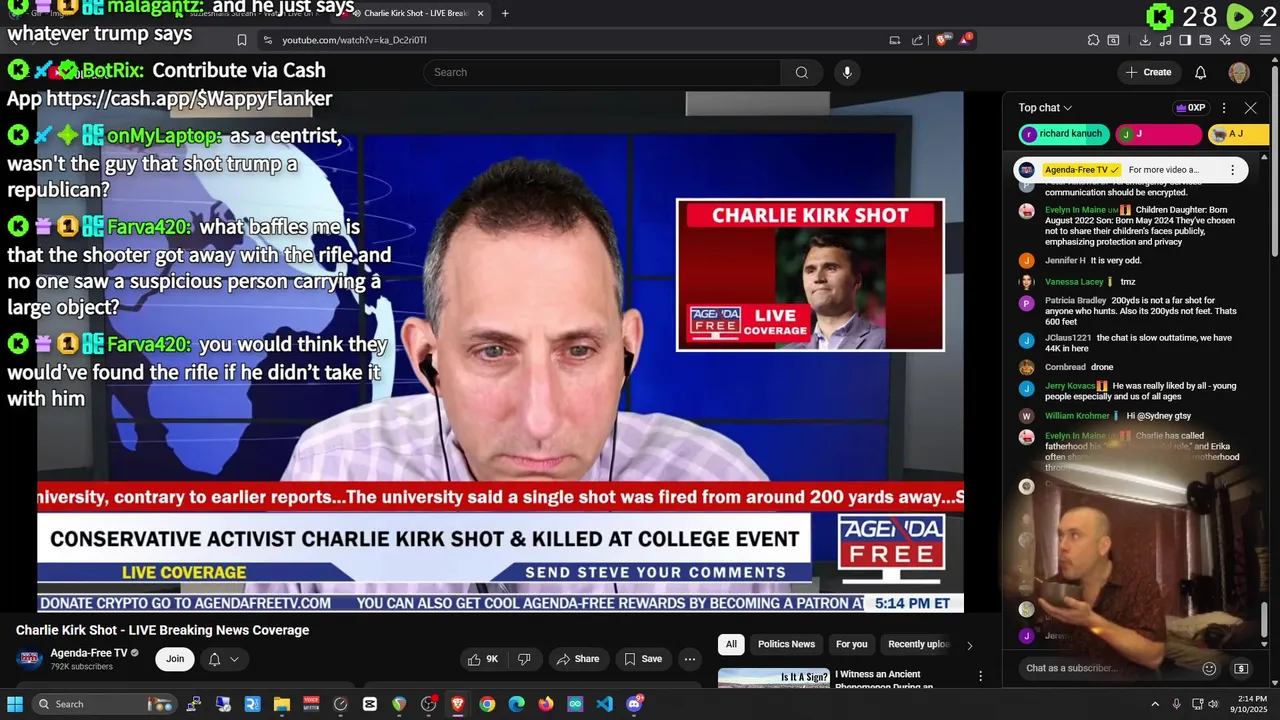Click the music note playlist icon
The width and height of the screenshot is (1280, 720).
(x=1166, y=40)
